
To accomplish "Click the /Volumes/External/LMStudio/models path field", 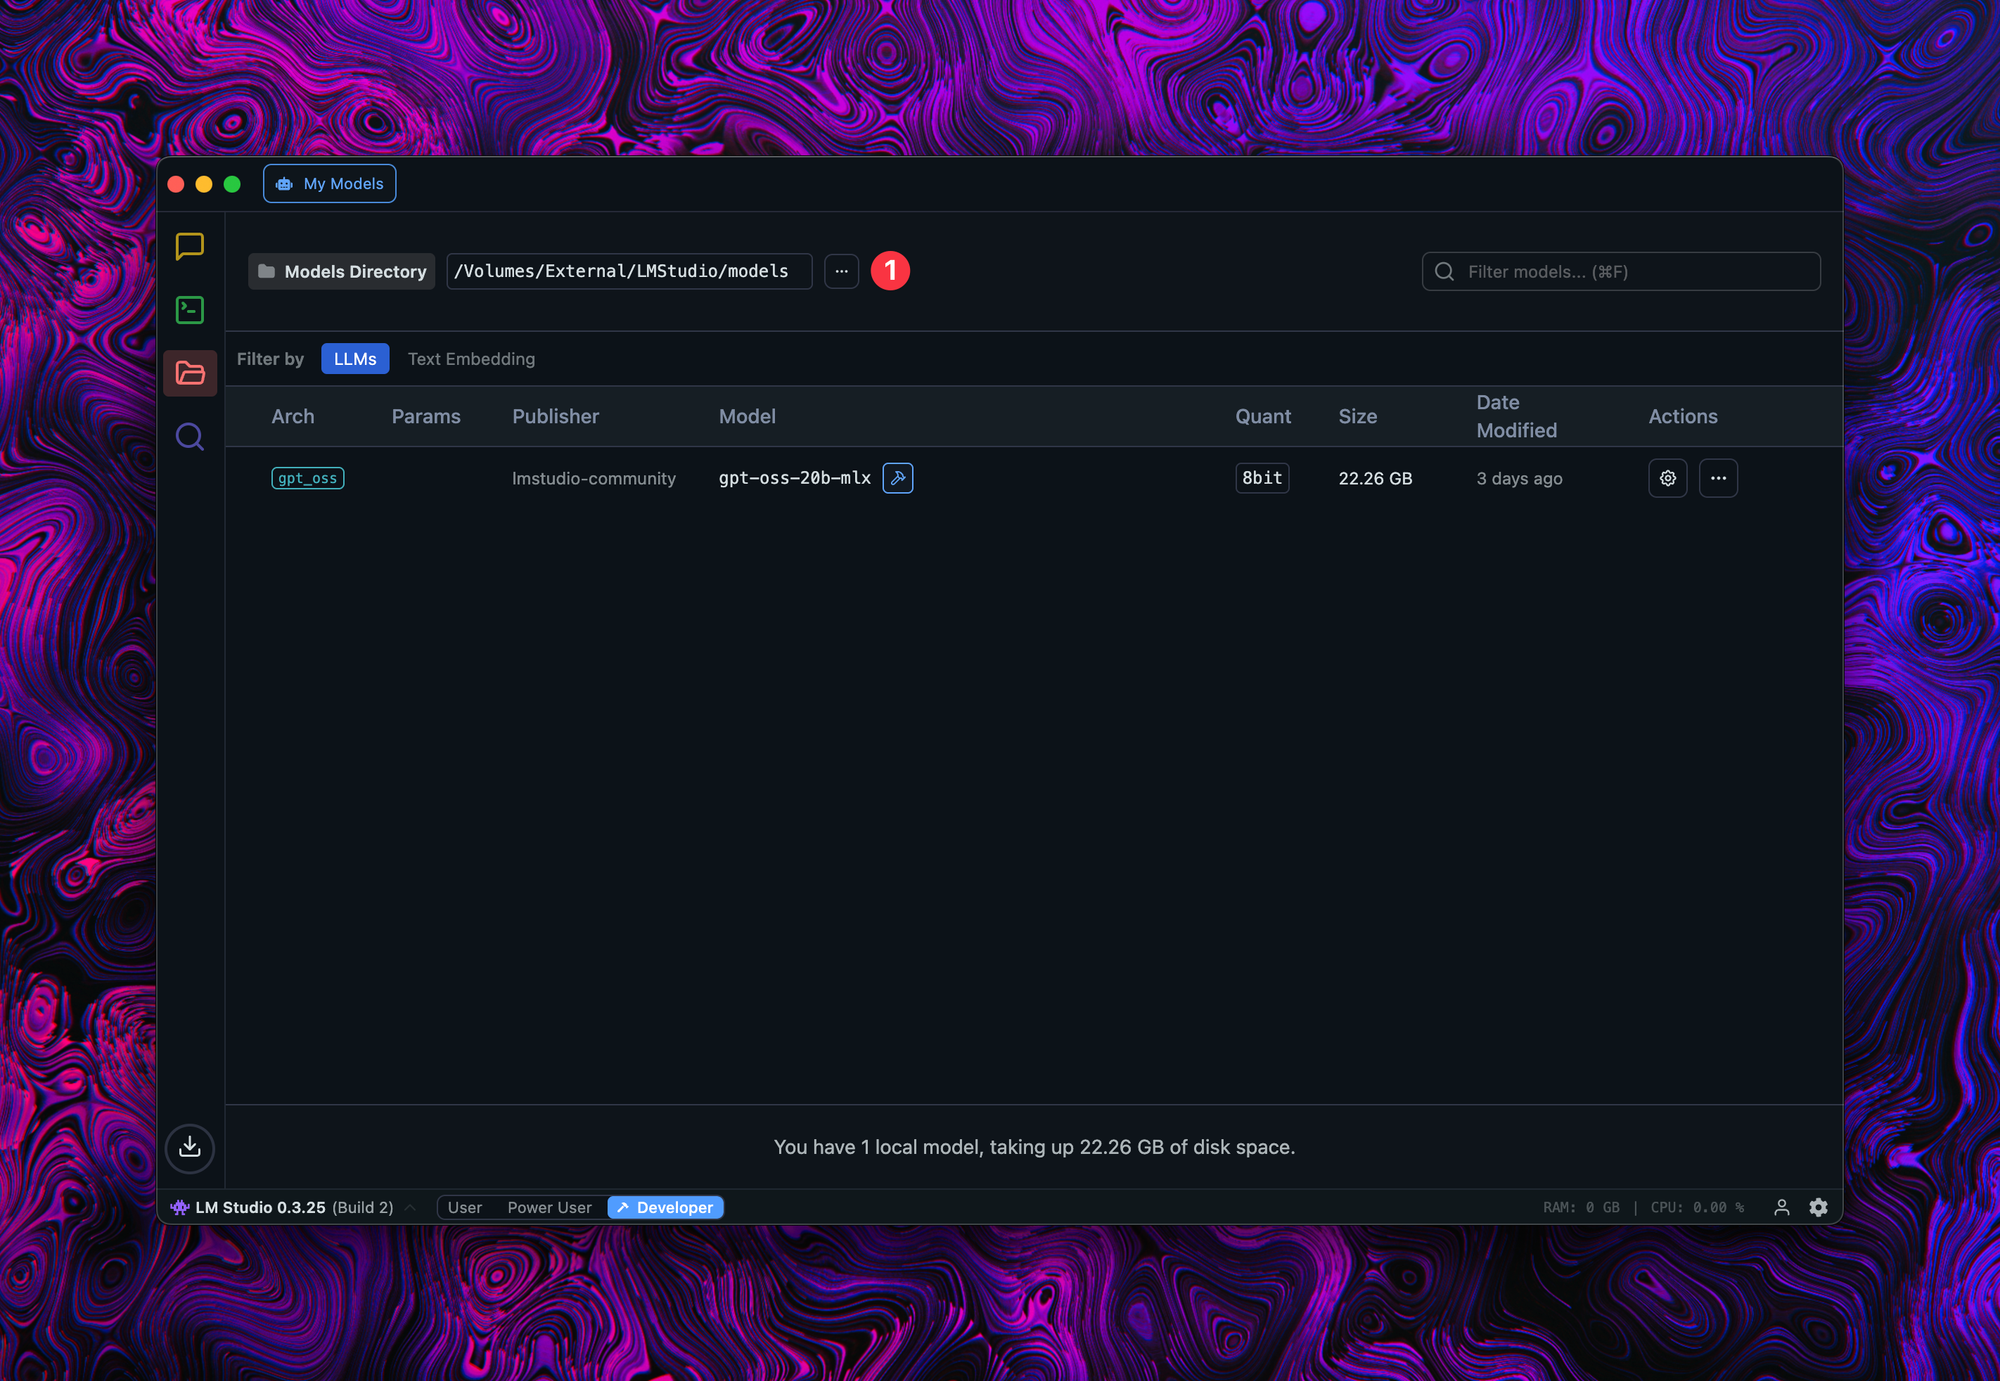I will point(629,271).
